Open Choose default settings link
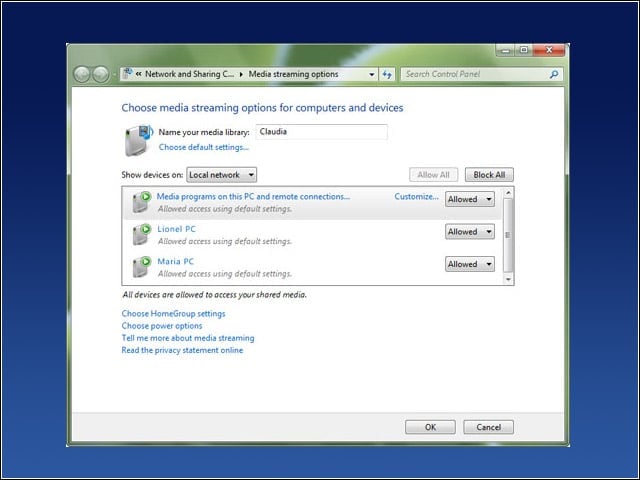The width and height of the screenshot is (640, 480). 204,147
